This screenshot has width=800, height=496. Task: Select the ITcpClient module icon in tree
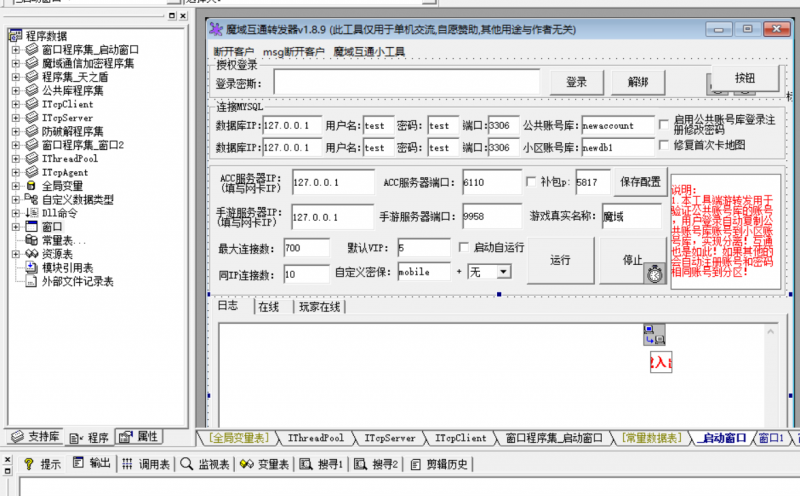click(x=32, y=104)
